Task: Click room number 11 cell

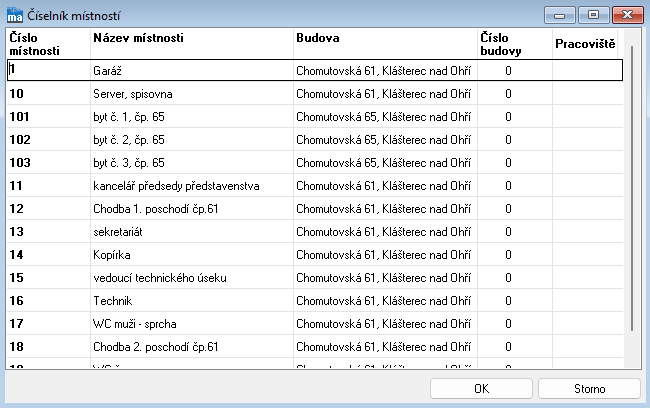Action: [x=49, y=185]
